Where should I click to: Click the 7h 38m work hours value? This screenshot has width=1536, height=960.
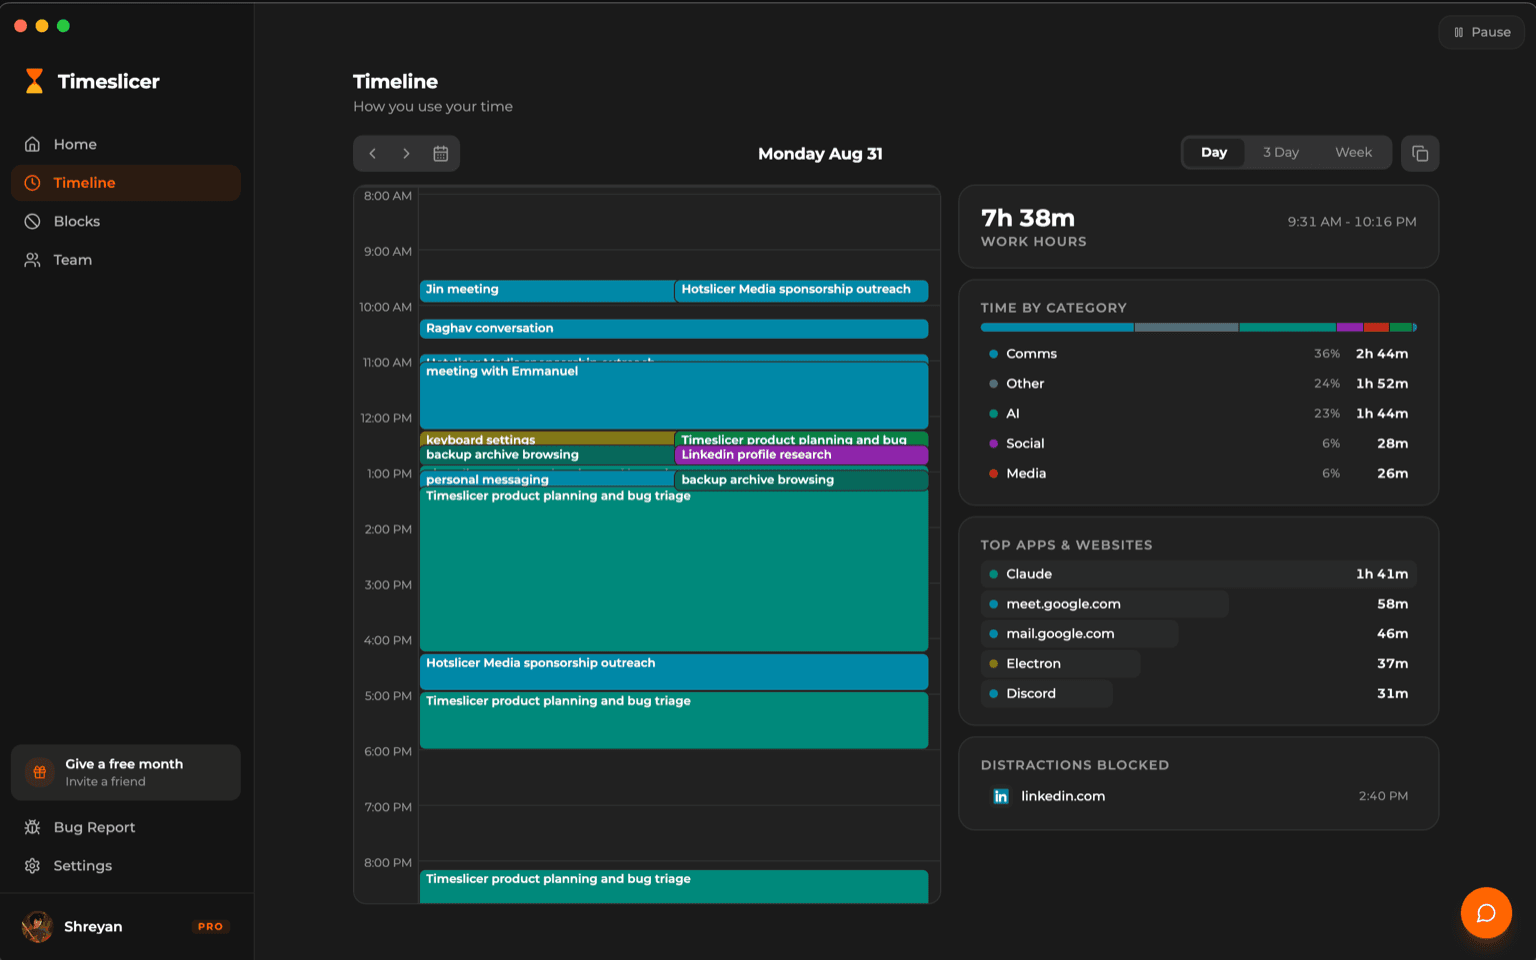(x=1028, y=218)
